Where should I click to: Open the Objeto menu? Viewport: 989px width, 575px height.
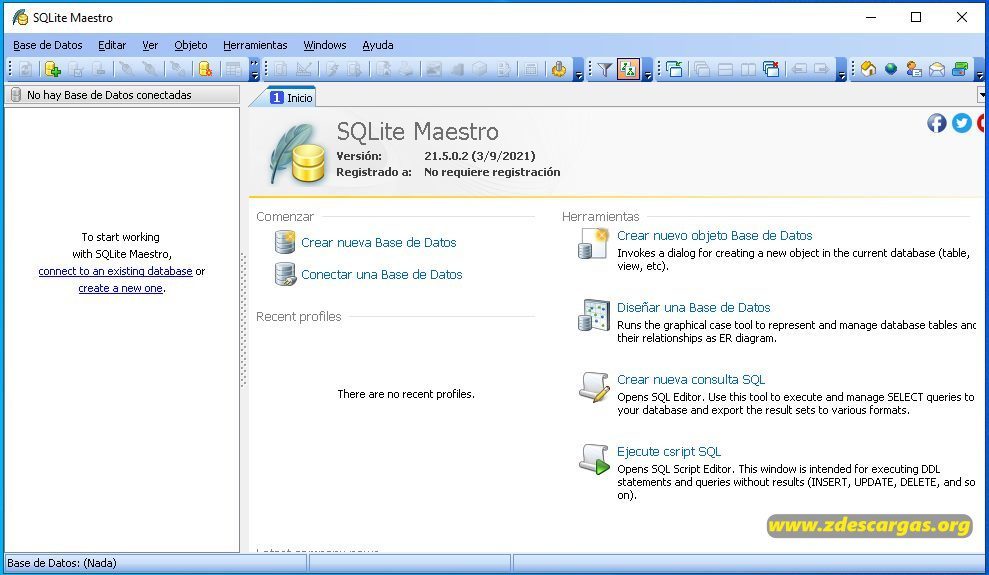pyautogui.click(x=191, y=45)
